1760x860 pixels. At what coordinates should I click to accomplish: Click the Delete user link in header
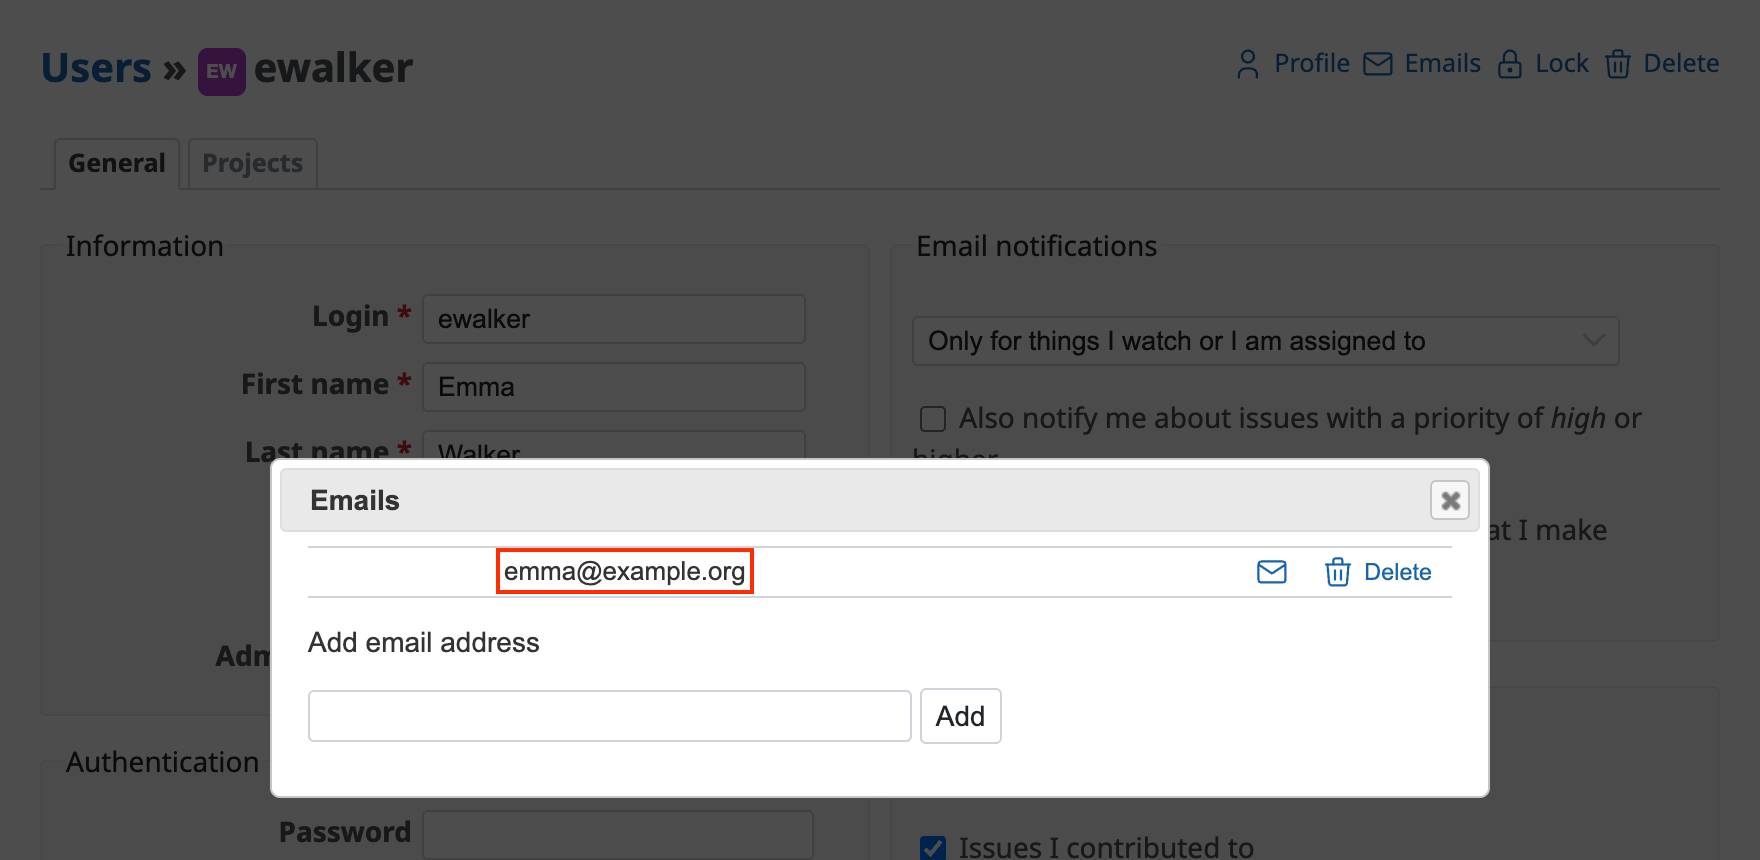(1662, 64)
